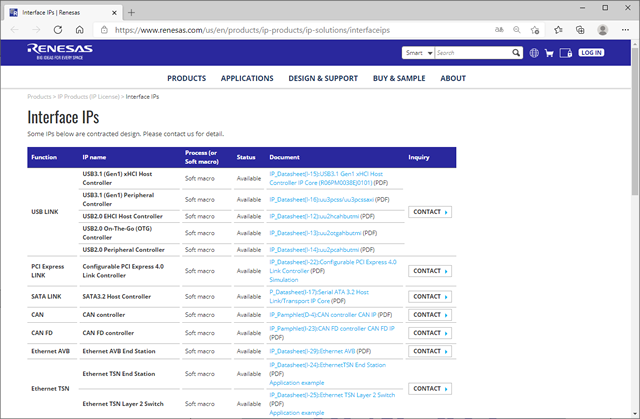The height and width of the screenshot is (419, 640).
Task: Open CAN controller CAN IP pamphlet link
Action: [322, 315]
